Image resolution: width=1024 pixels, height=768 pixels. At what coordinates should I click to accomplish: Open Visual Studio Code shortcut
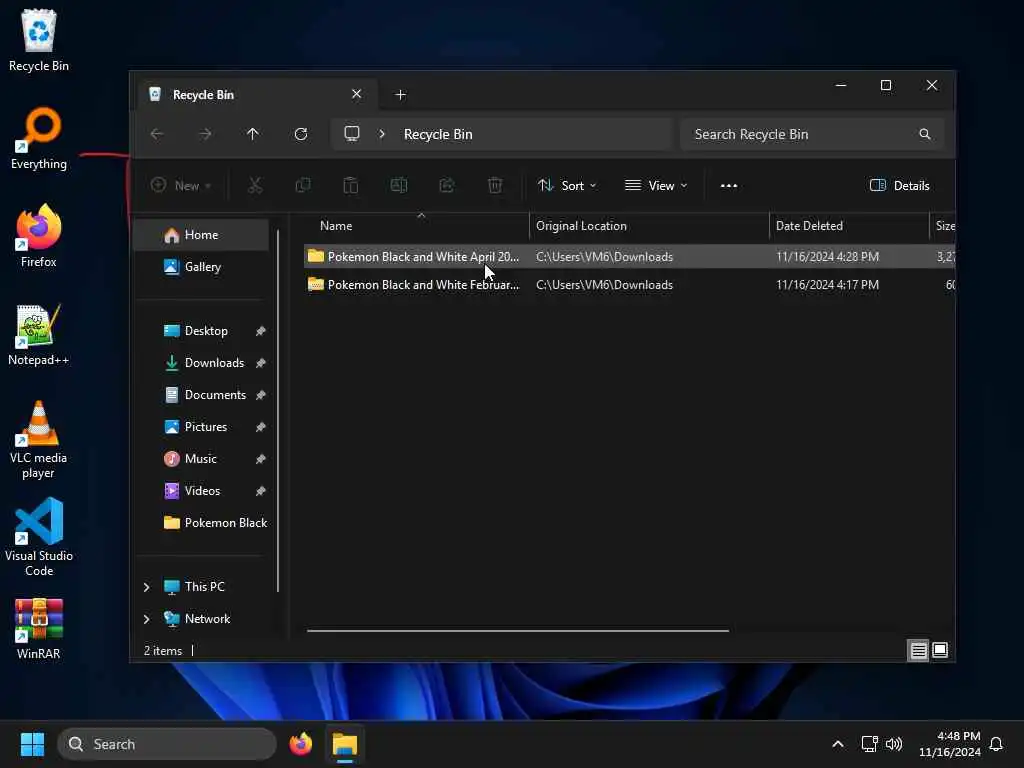pos(39,537)
